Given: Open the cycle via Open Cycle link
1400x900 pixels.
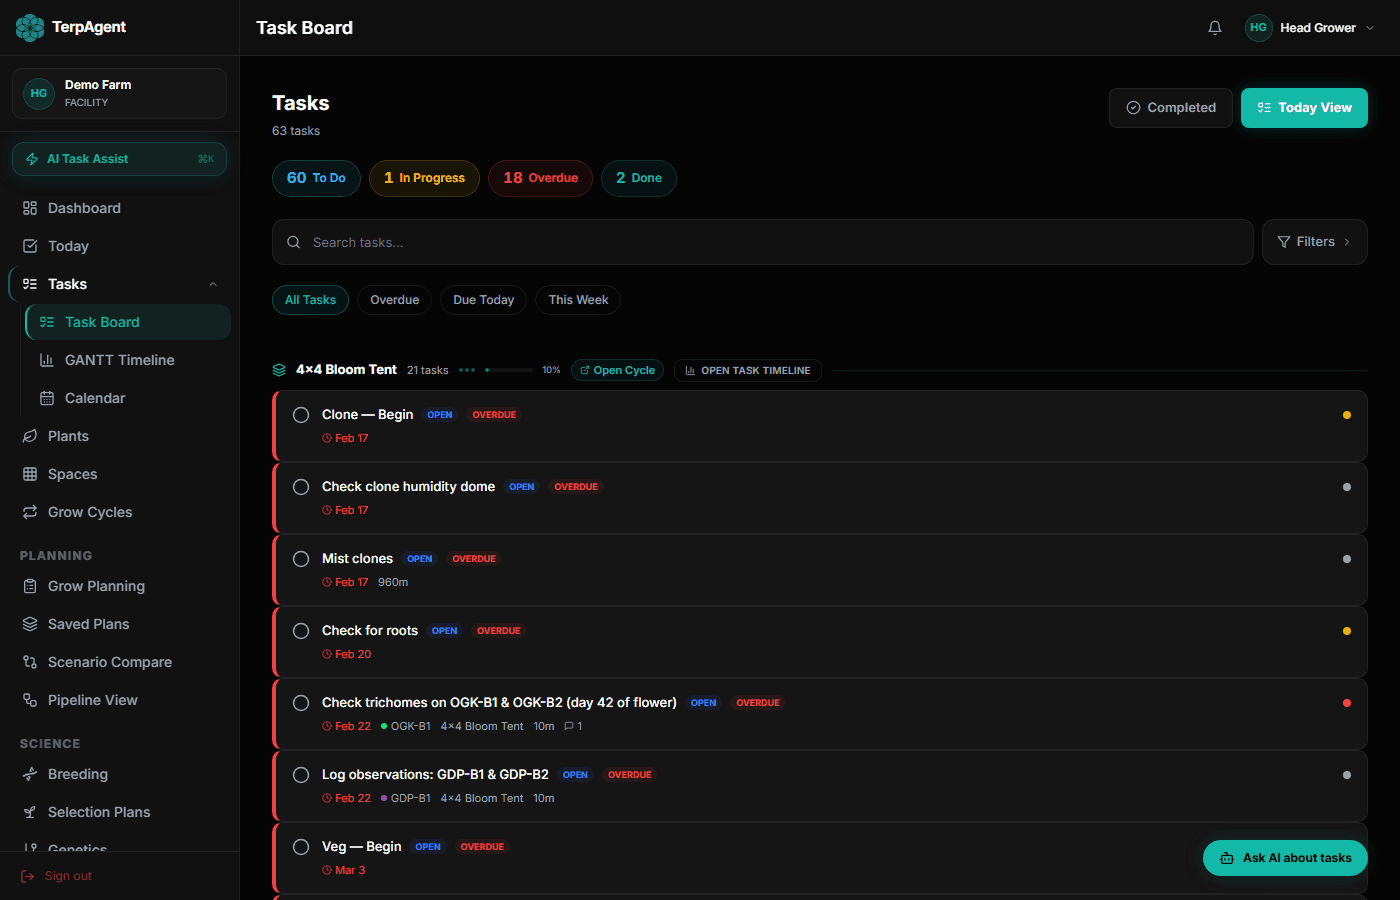Looking at the screenshot, I should [617, 370].
